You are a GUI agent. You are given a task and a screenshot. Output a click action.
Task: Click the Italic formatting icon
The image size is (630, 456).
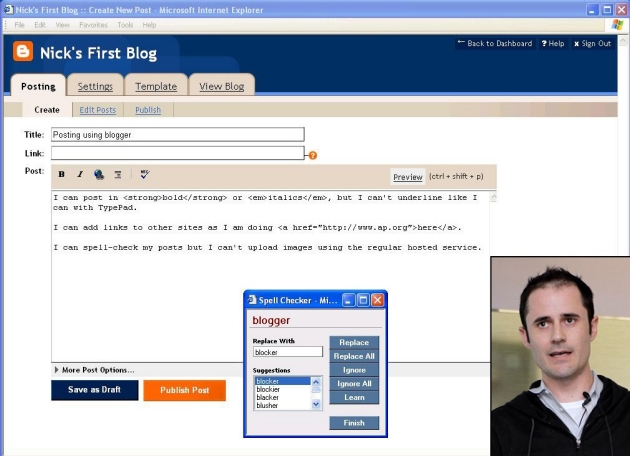(80, 174)
